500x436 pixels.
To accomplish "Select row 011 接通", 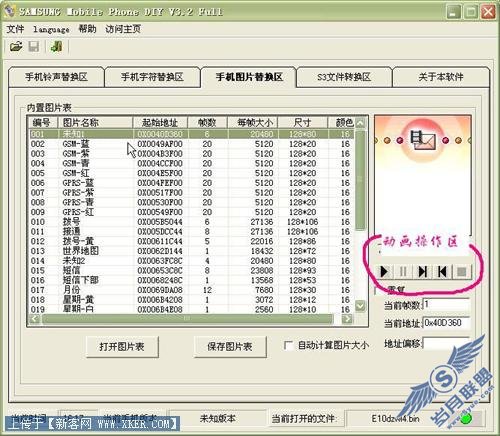I will coord(191,231).
